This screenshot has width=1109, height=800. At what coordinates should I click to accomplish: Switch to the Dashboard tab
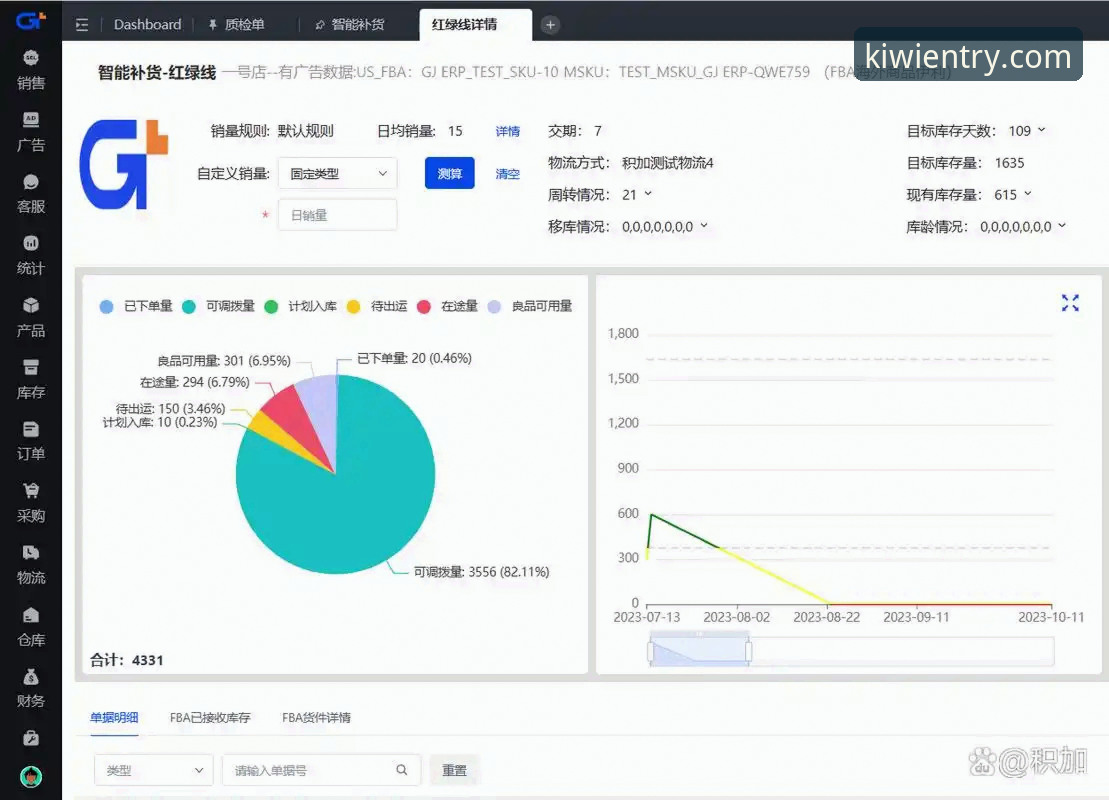coord(147,25)
